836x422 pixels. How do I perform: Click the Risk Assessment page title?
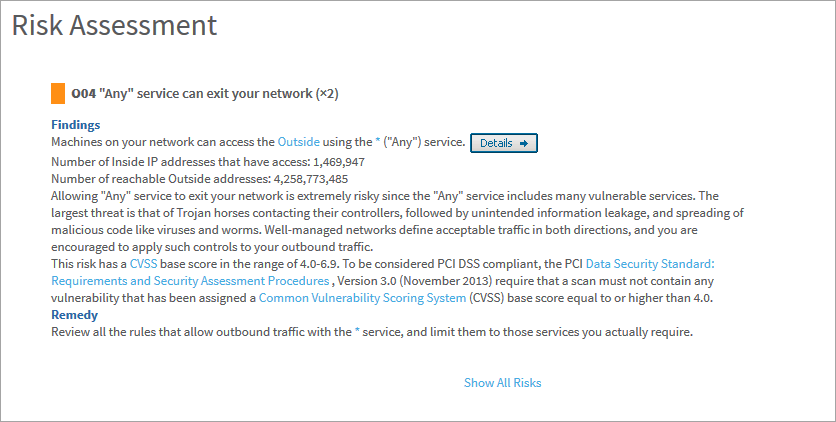pos(114,24)
